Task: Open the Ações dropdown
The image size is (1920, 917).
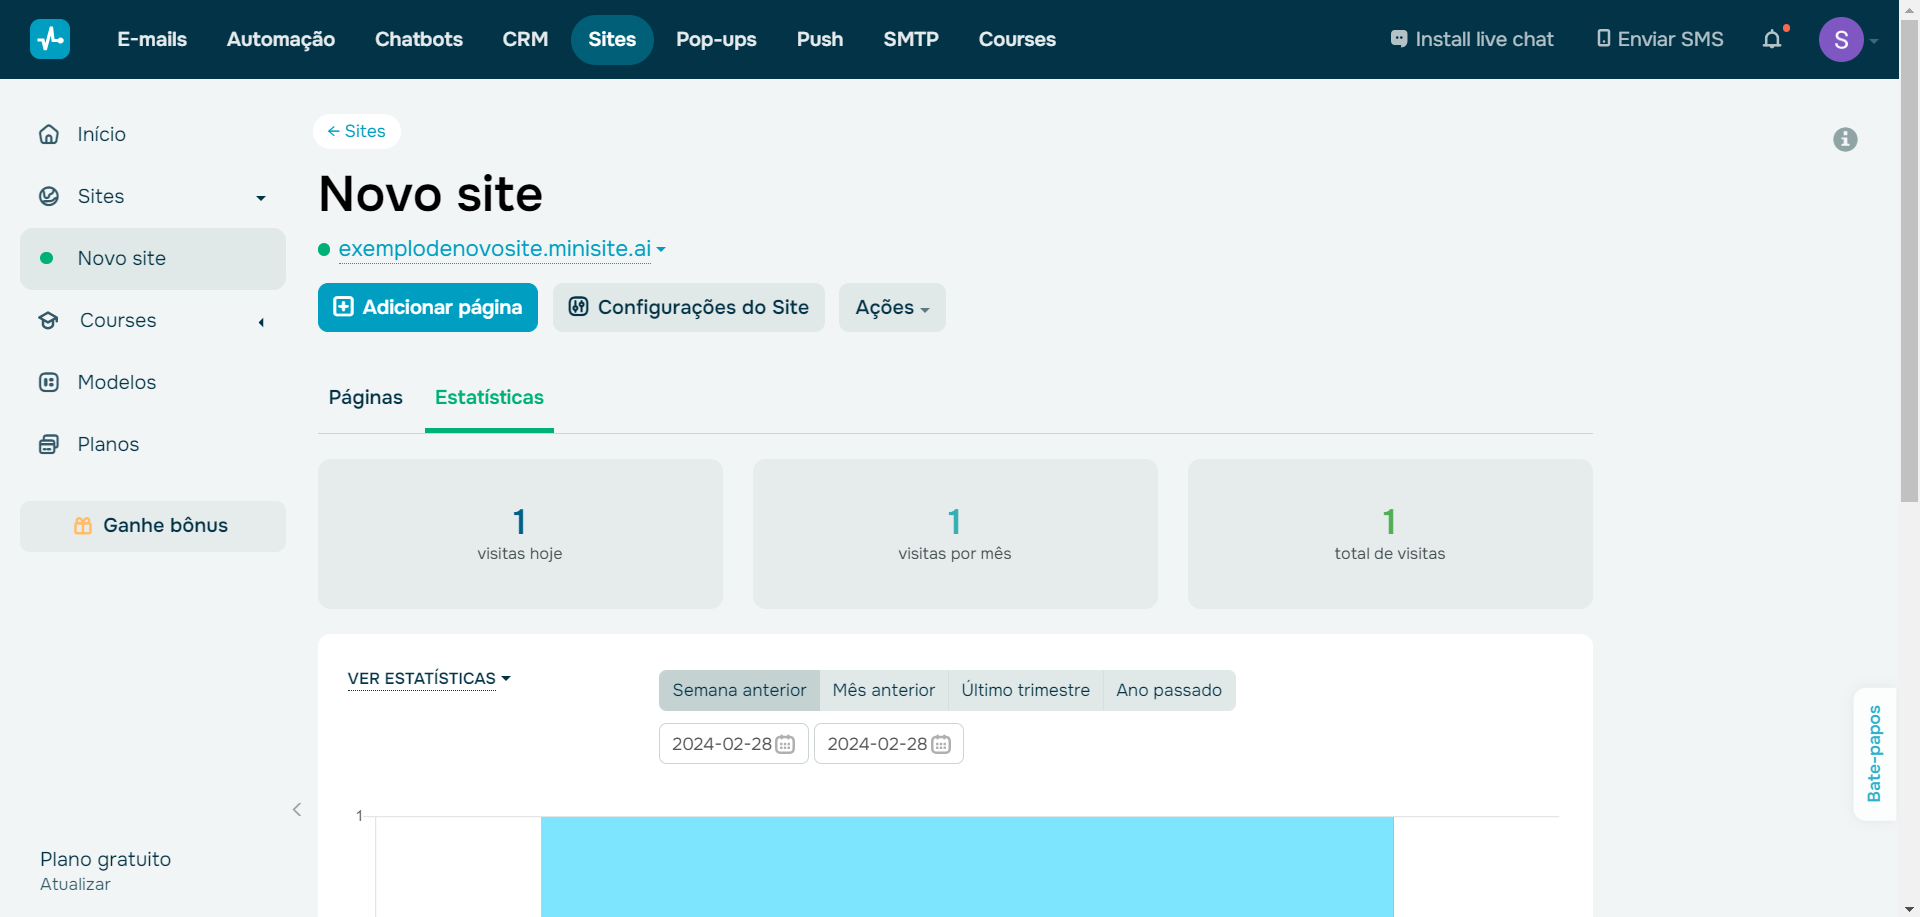Action: pyautogui.click(x=892, y=307)
